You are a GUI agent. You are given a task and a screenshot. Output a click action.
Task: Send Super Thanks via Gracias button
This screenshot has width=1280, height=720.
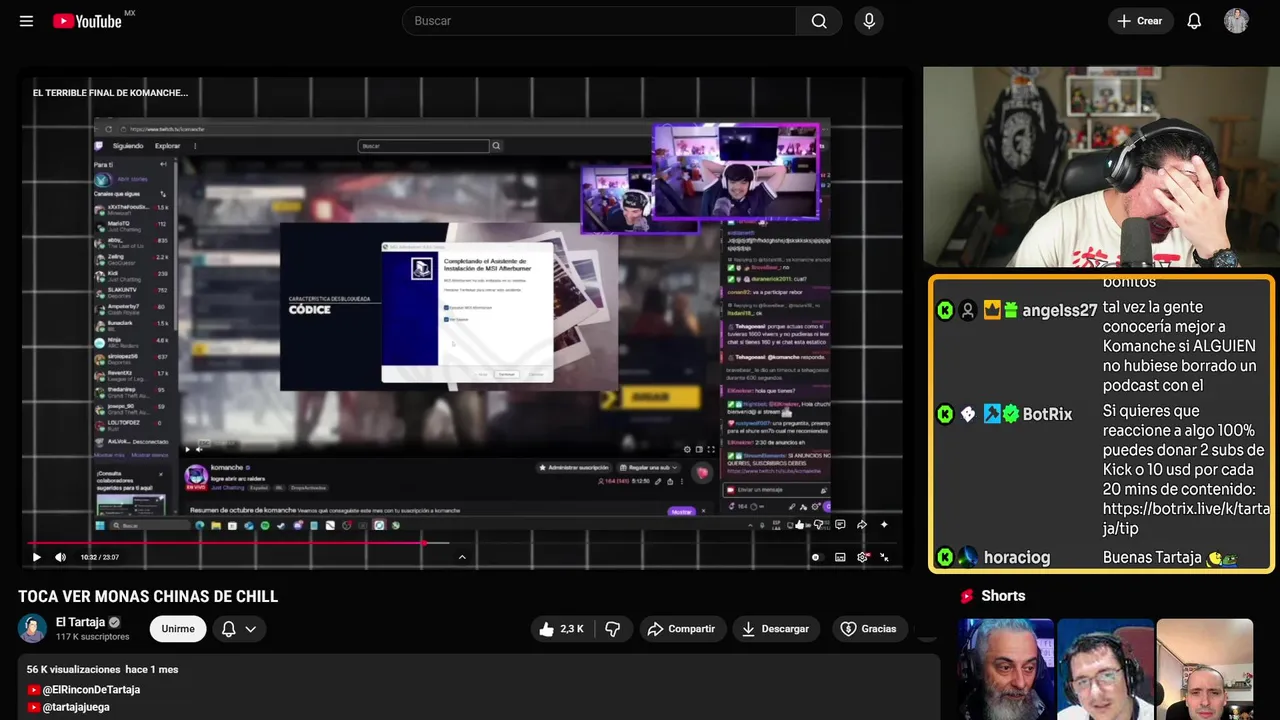click(869, 629)
